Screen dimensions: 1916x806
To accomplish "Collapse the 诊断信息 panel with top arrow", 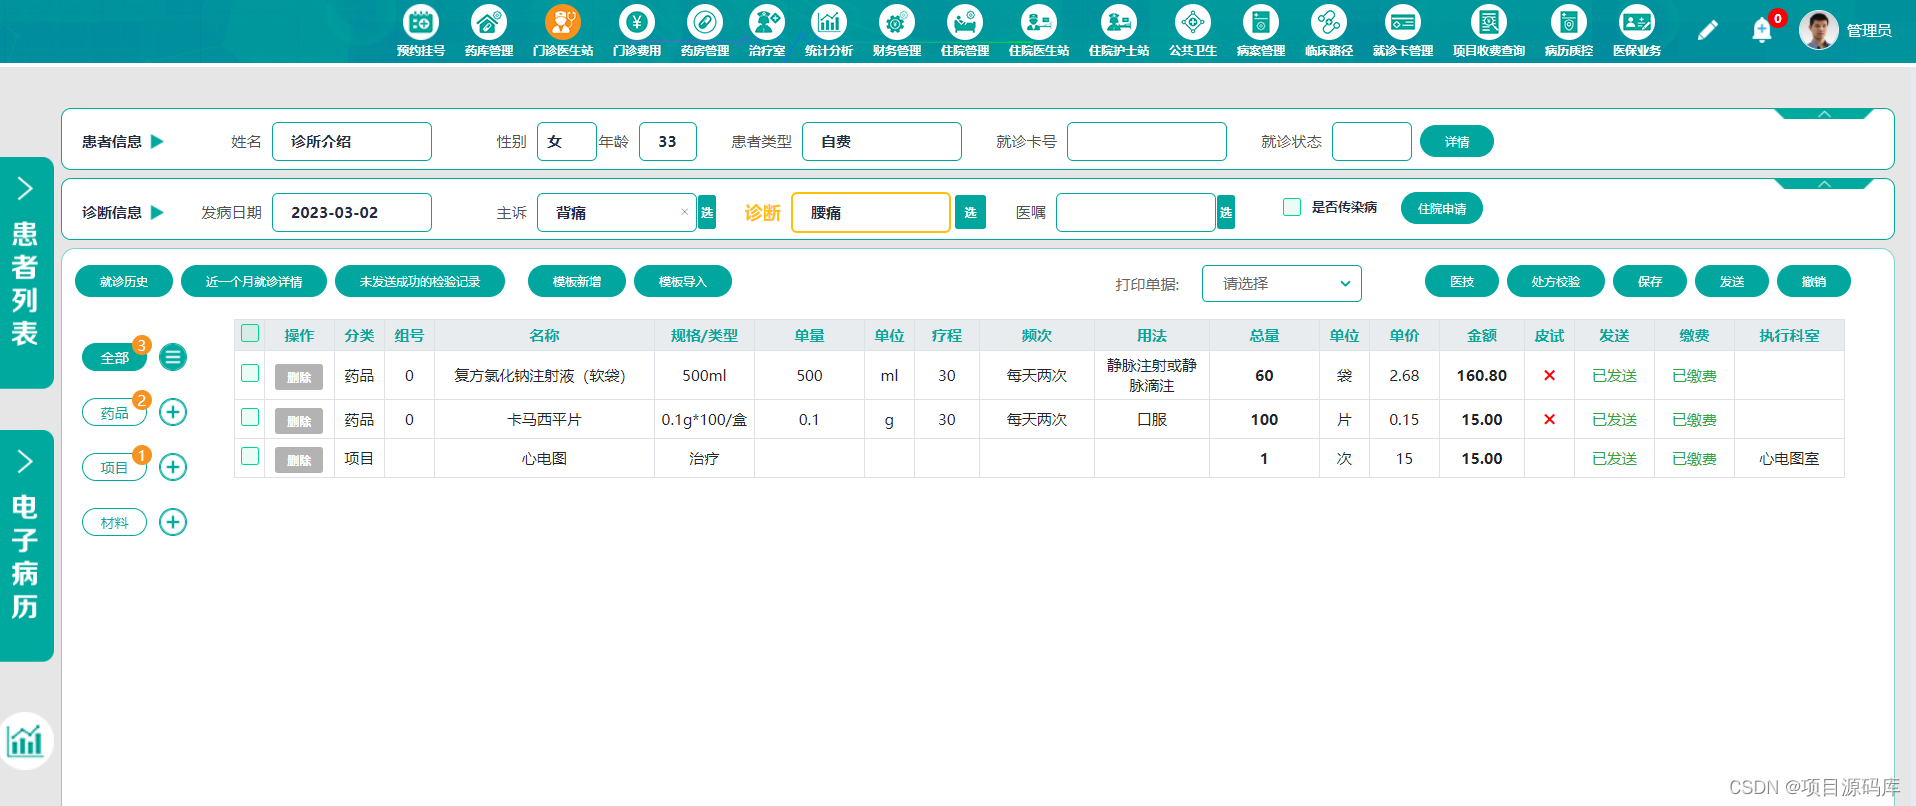I will 1824,184.
